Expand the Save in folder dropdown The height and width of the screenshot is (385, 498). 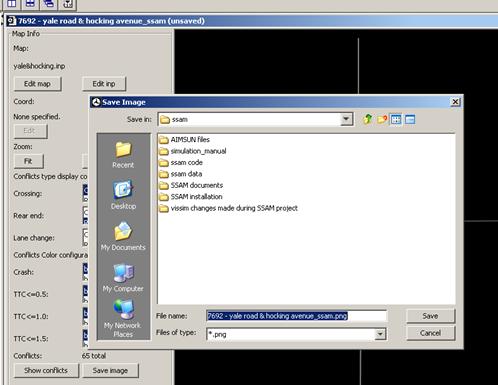(x=346, y=119)
